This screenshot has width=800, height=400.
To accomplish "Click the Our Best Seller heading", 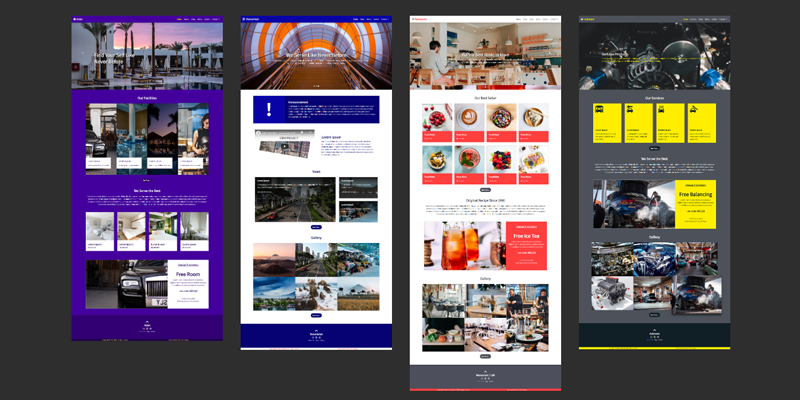I will (x=485, y=98).
